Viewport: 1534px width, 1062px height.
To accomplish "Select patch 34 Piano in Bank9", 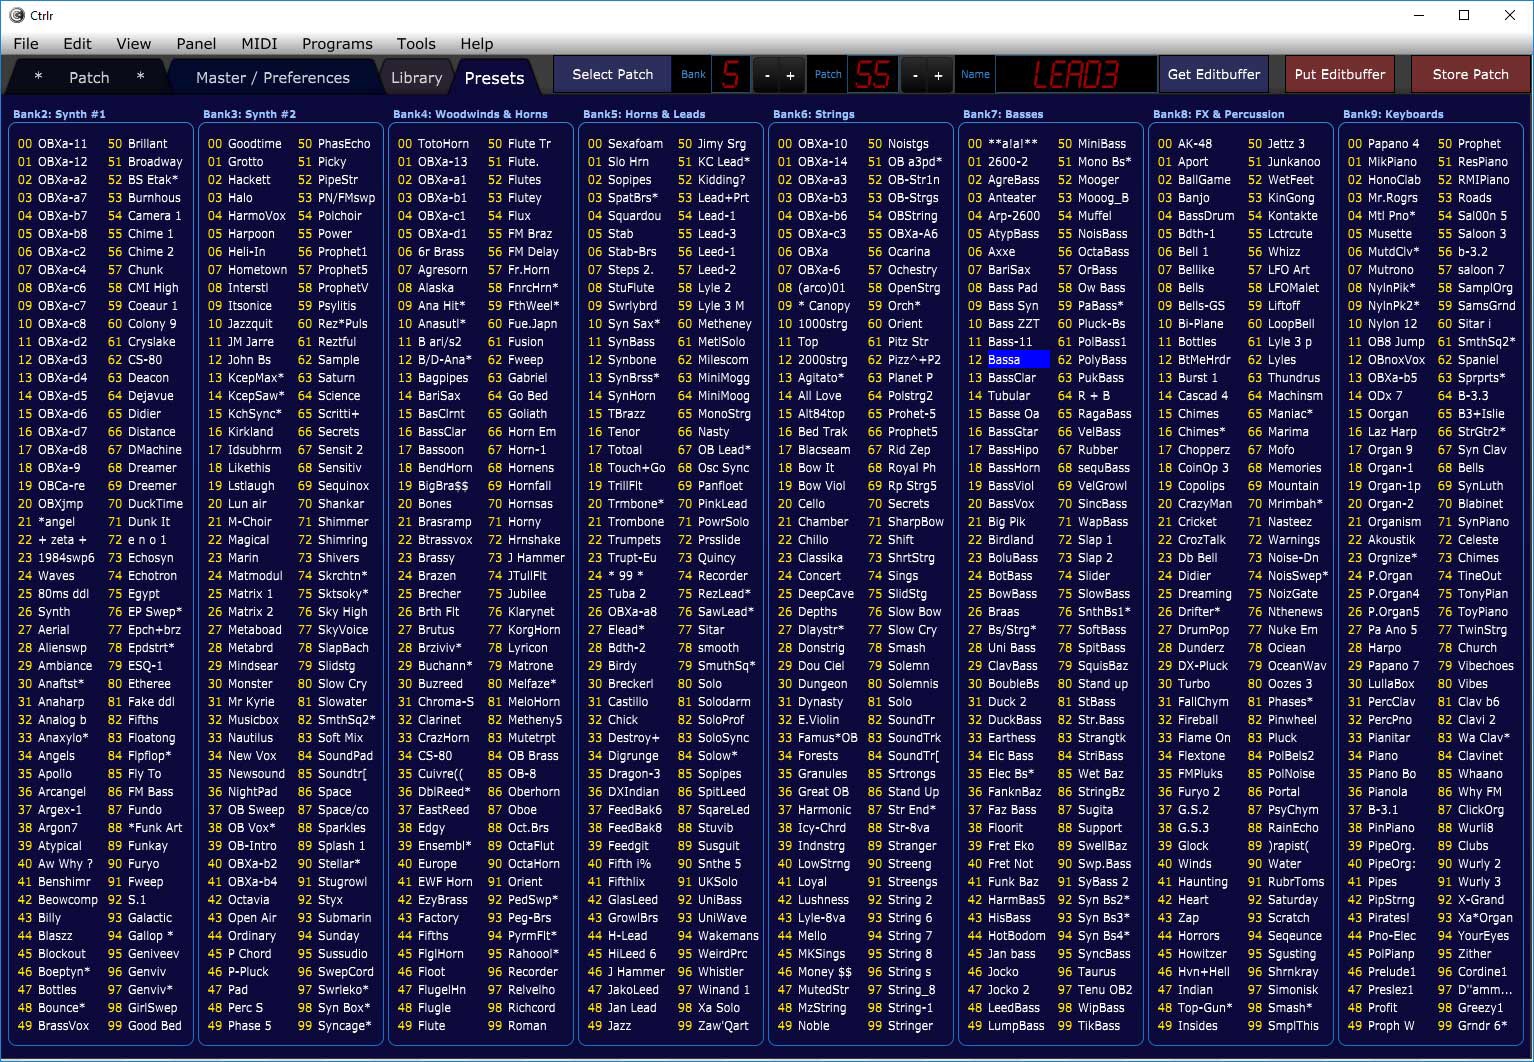I will [1372, 756].
